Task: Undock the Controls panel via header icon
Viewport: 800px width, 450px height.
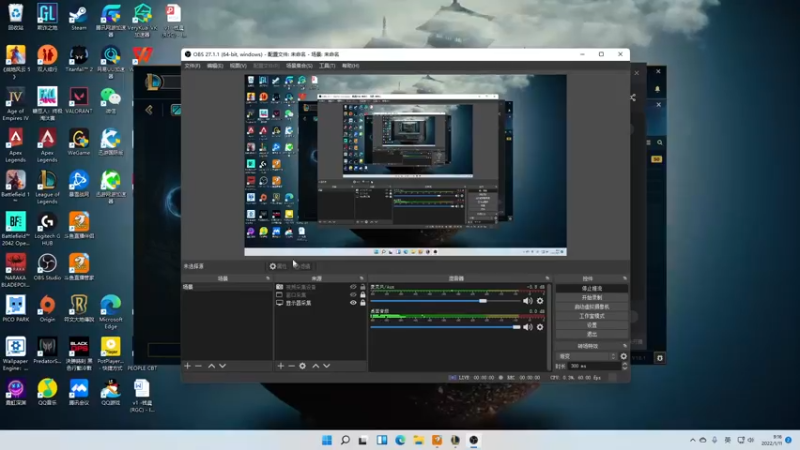Action: pos(624,279)
